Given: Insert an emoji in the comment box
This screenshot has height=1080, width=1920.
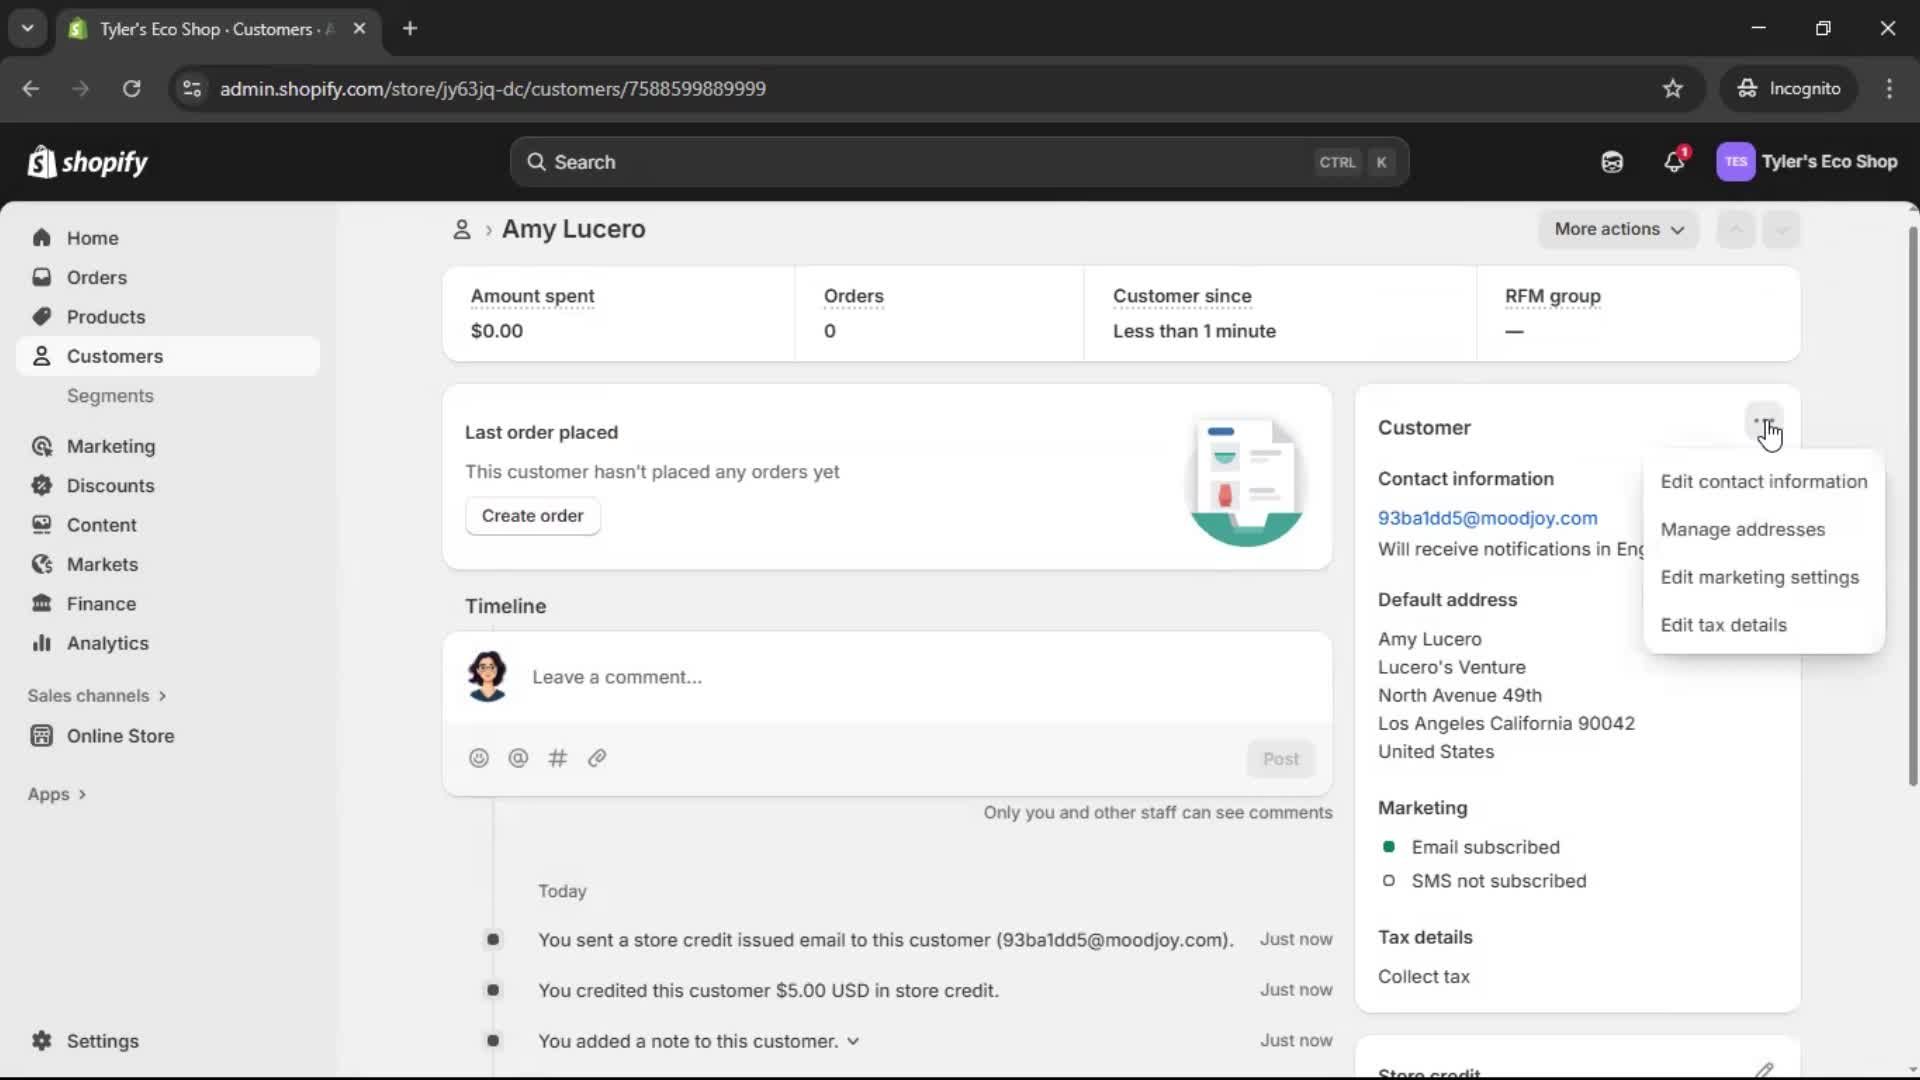Looking at the screenshot, I should (x=478, y=758).
